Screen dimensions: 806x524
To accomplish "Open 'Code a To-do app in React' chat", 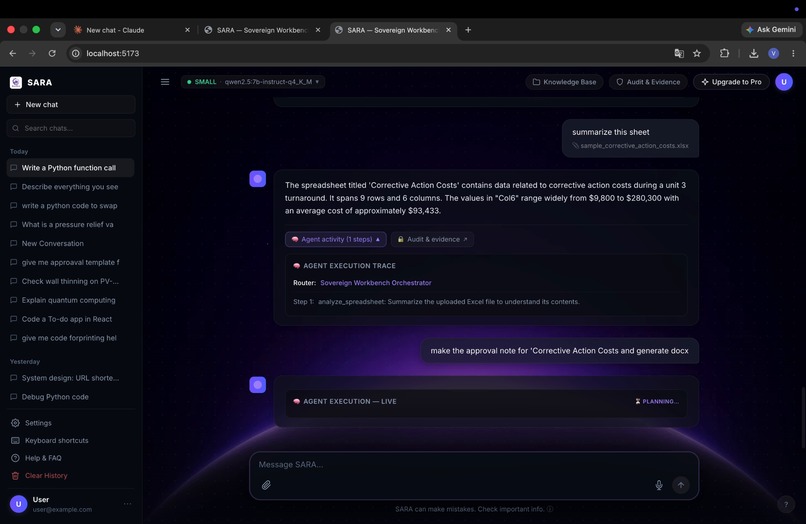I will [70, 319].
